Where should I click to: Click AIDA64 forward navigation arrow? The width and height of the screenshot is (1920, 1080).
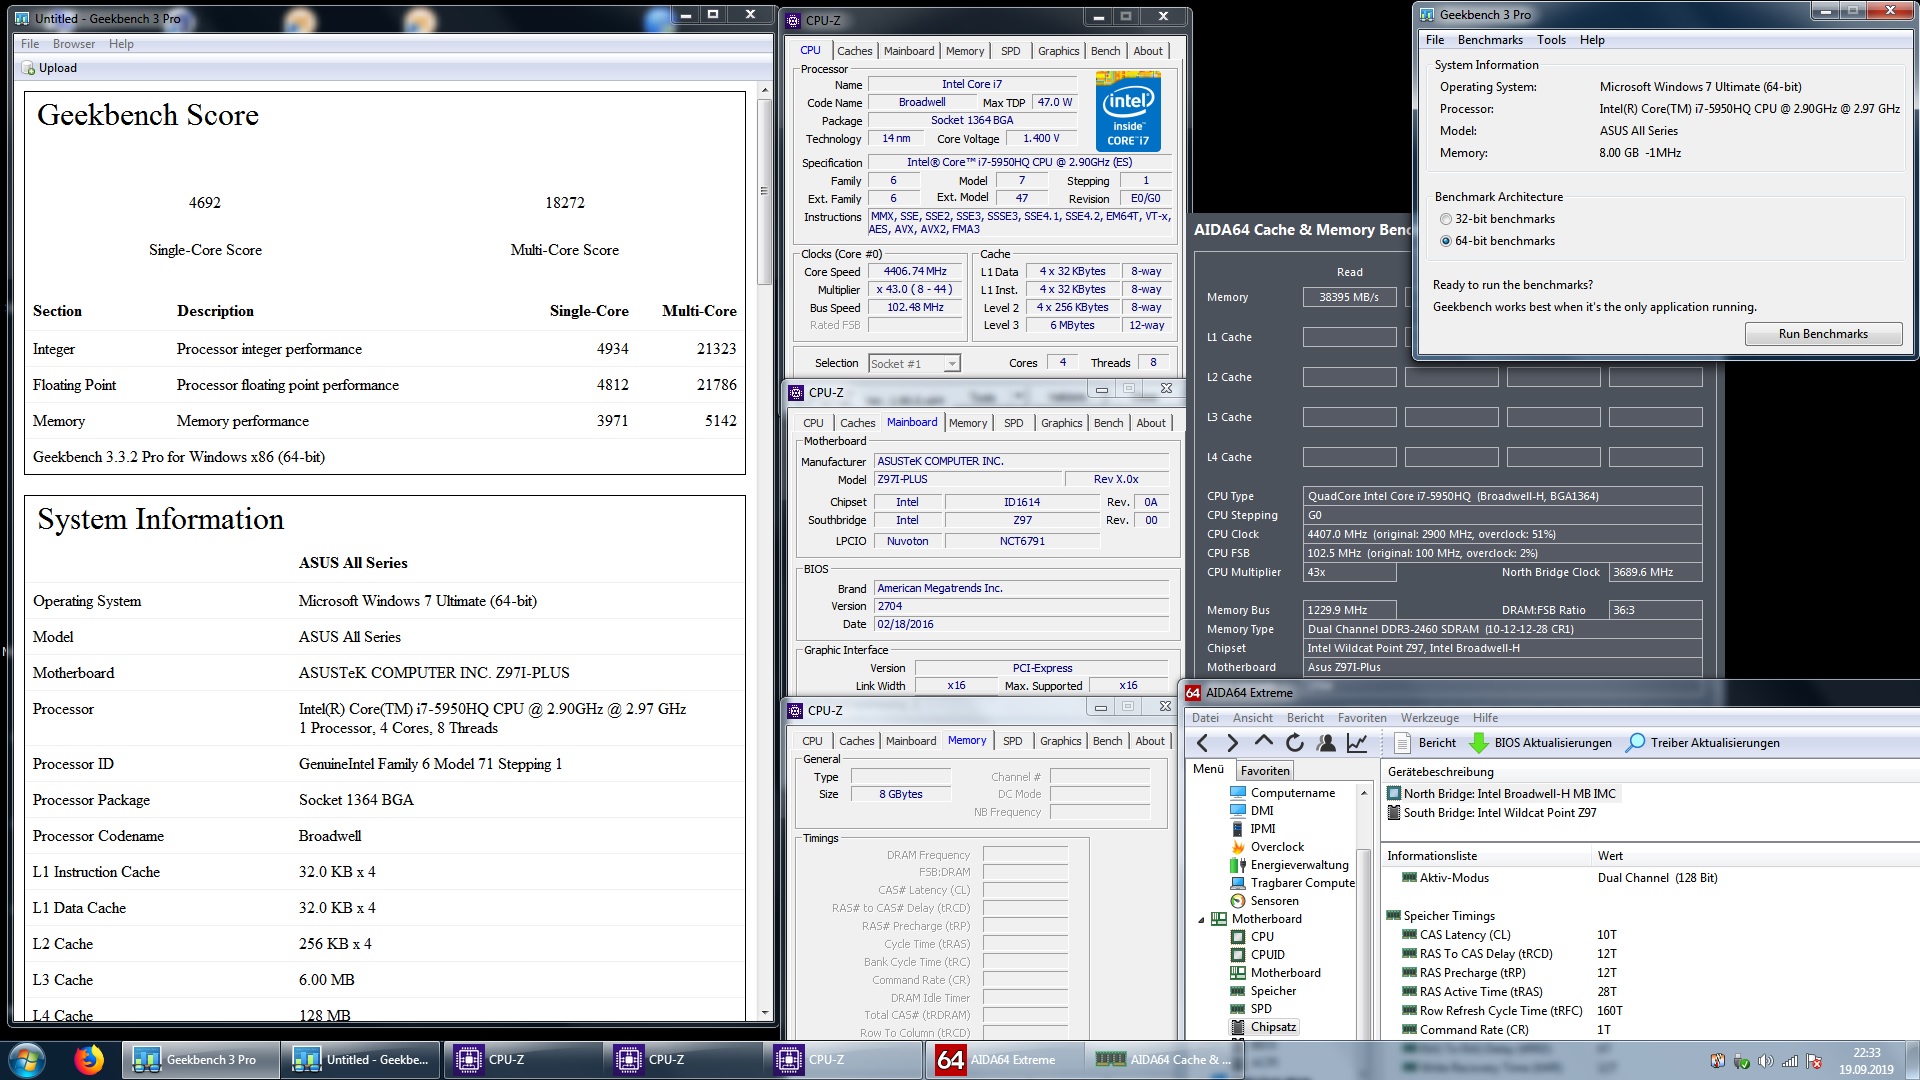(x=1232, y=743)
